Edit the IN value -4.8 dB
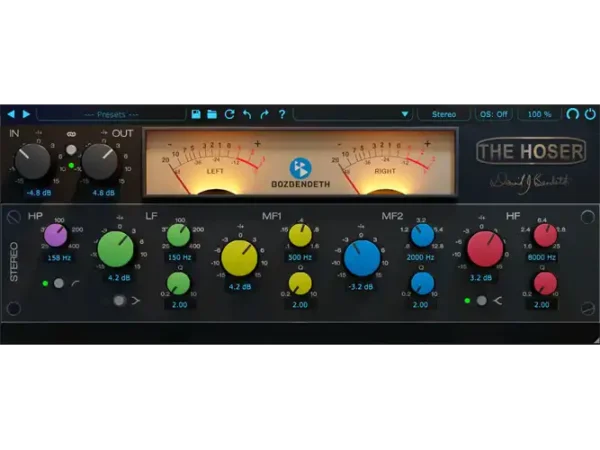Screen dimensions: 600x450 (x=38, y=193)
